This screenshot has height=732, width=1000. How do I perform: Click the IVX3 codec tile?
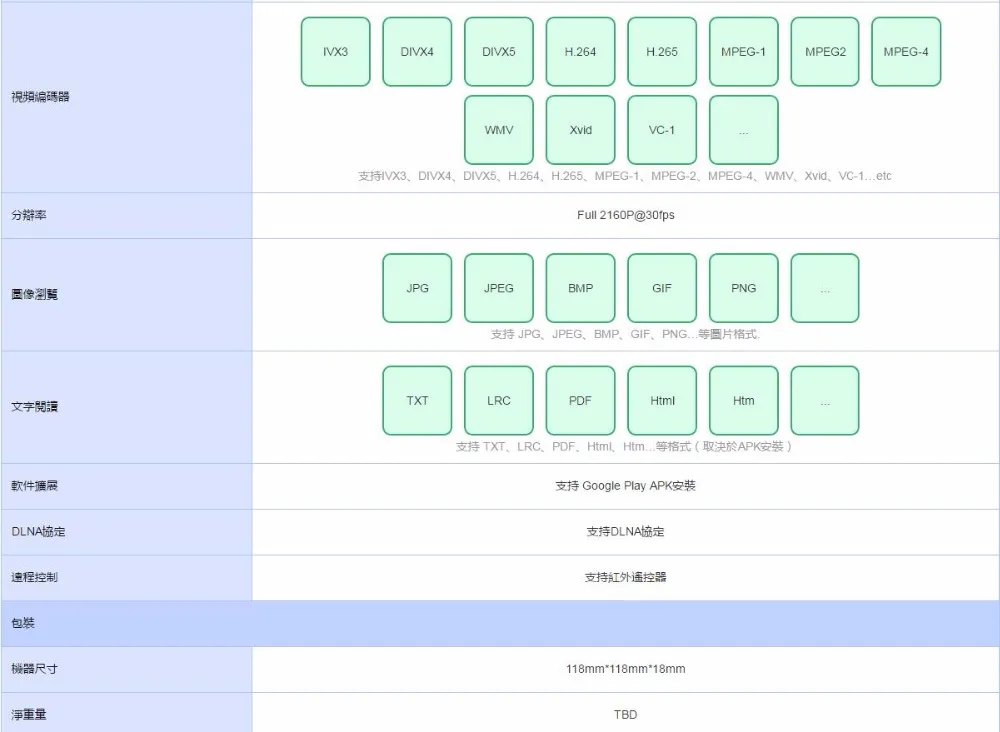[x=335, y=52]
